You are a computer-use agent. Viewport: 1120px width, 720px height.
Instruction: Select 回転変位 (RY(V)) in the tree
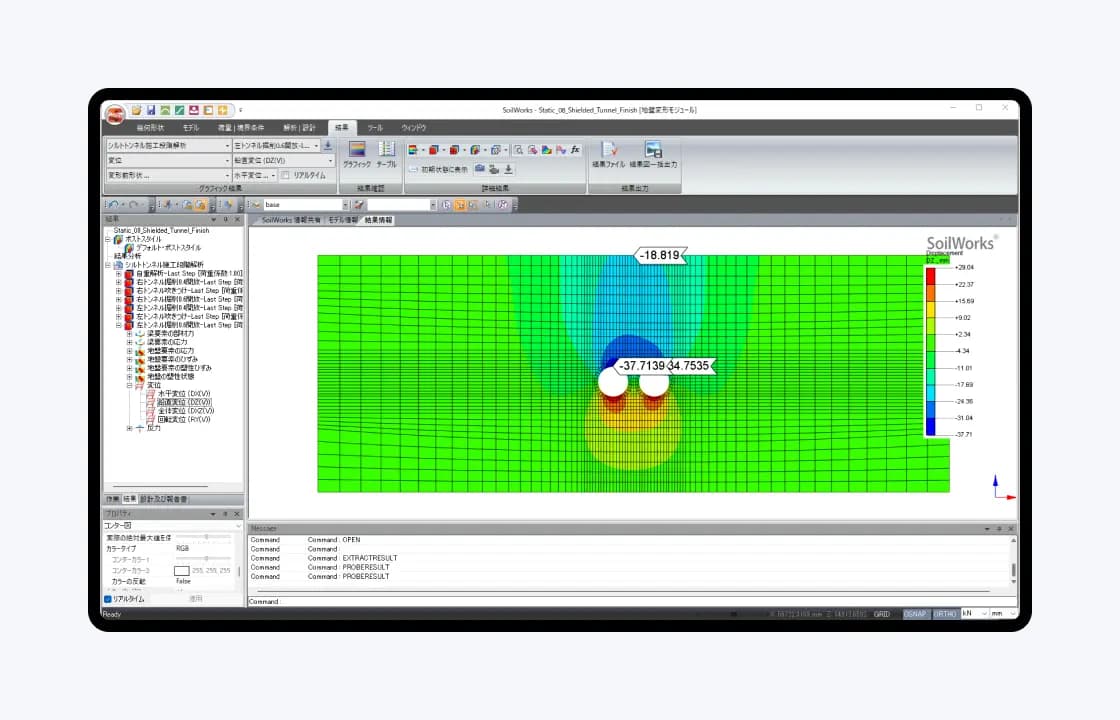pyautogui.click(x=184, y=419)
